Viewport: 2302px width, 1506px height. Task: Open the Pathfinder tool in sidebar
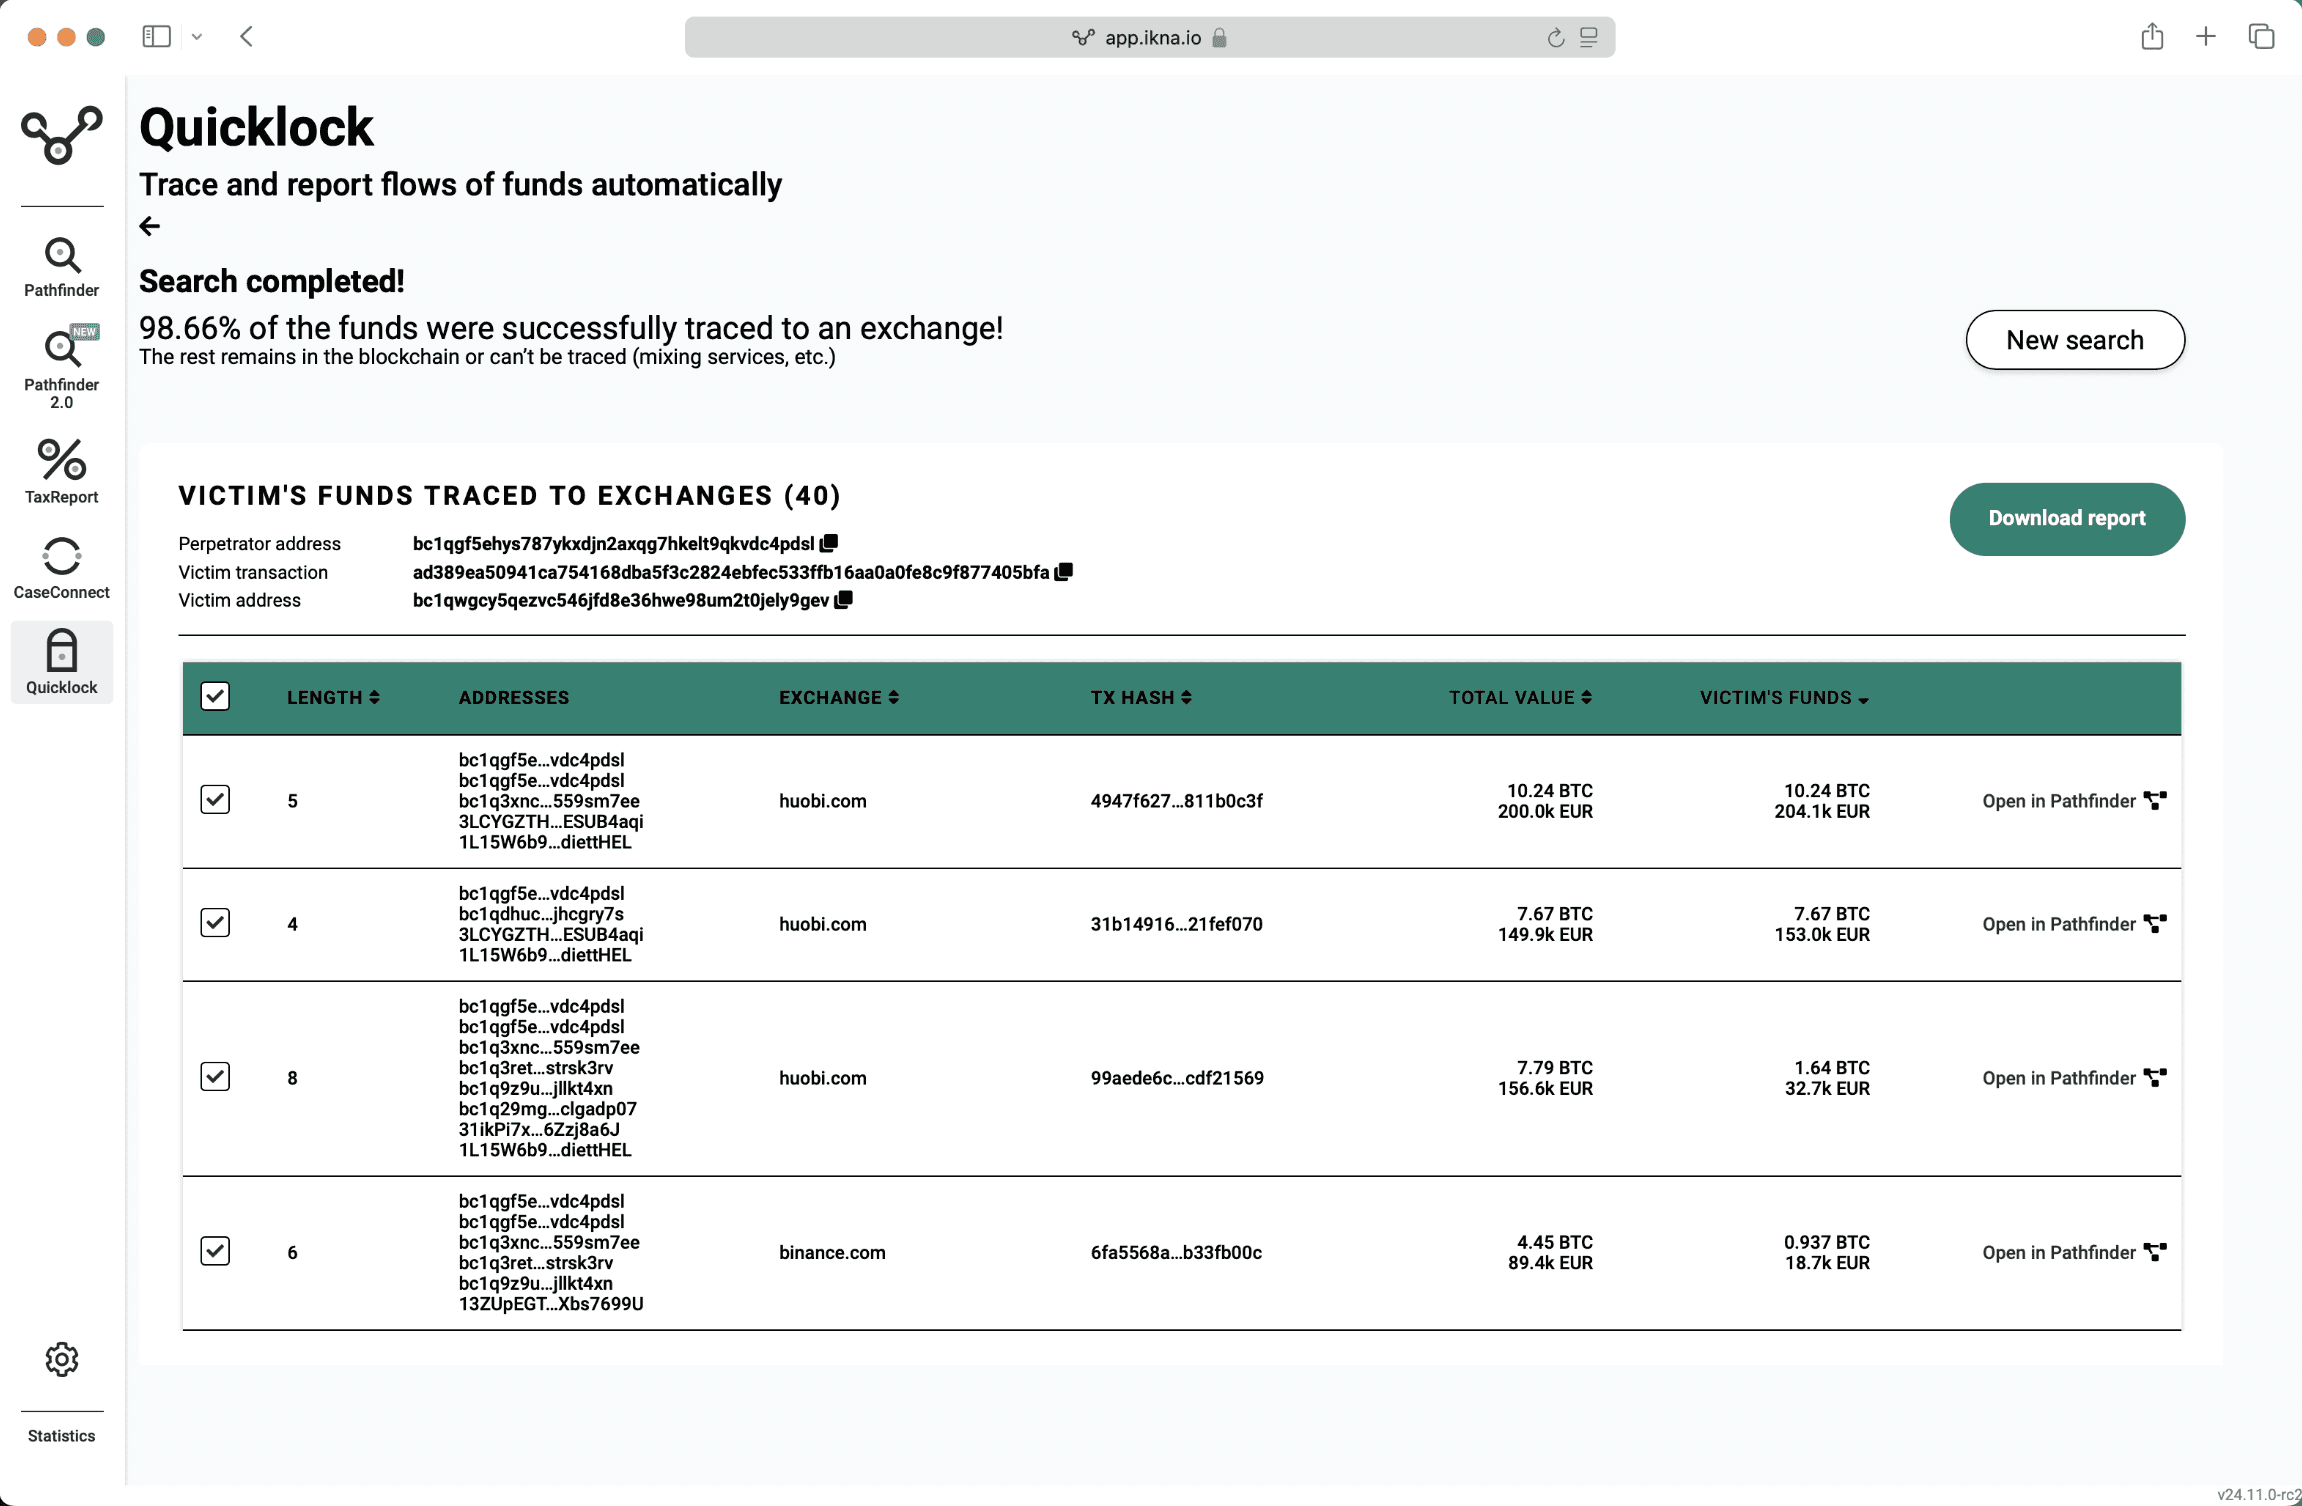click(61, 267)
